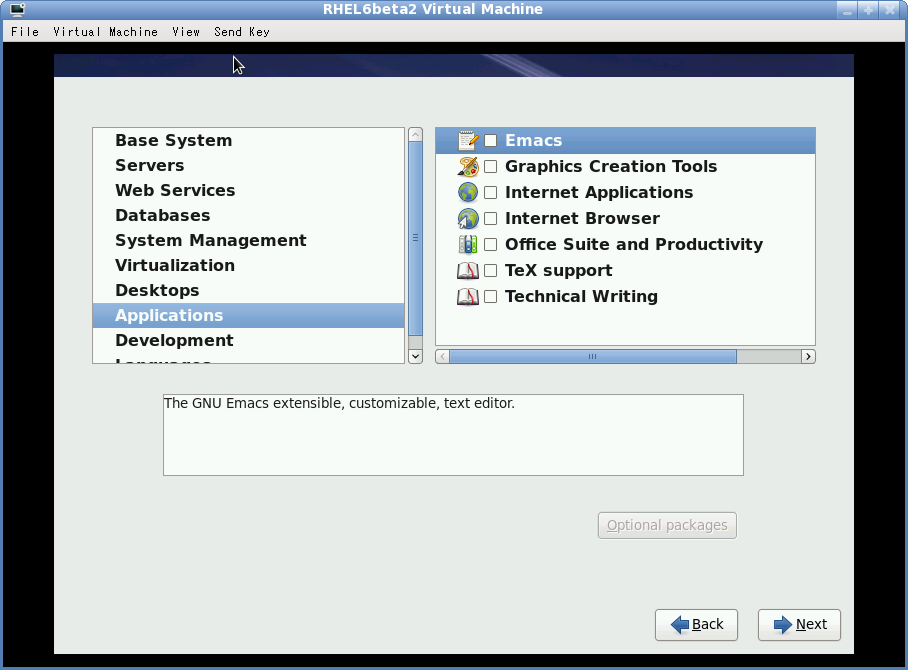Click the virtual machine monitor icon in title bar
The image size is (908, 670).
[17, 9]
